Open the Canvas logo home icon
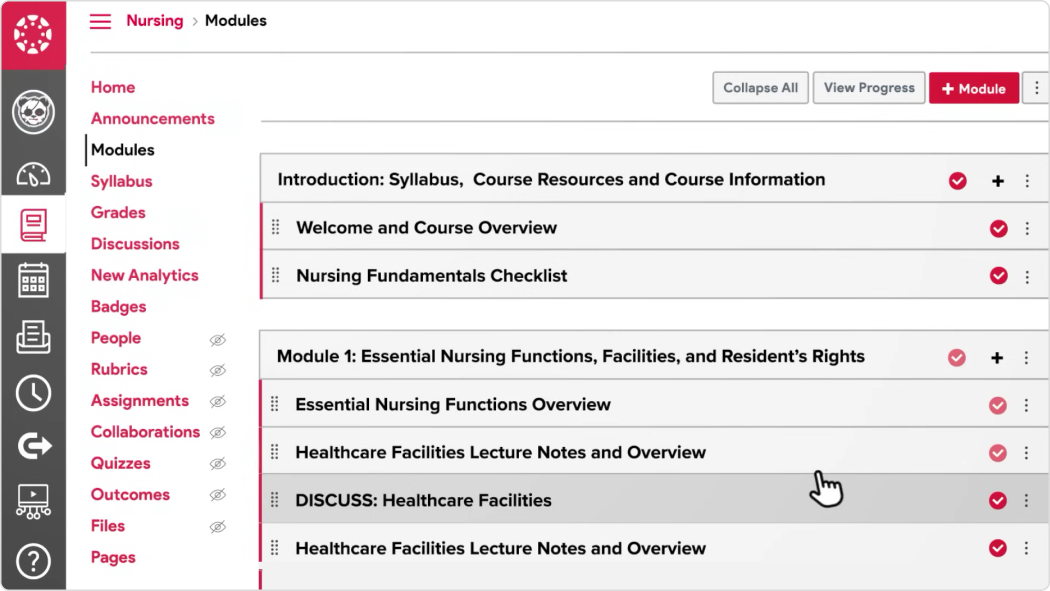This screenshot has height=591, width=1050. [x=33, y=35]
